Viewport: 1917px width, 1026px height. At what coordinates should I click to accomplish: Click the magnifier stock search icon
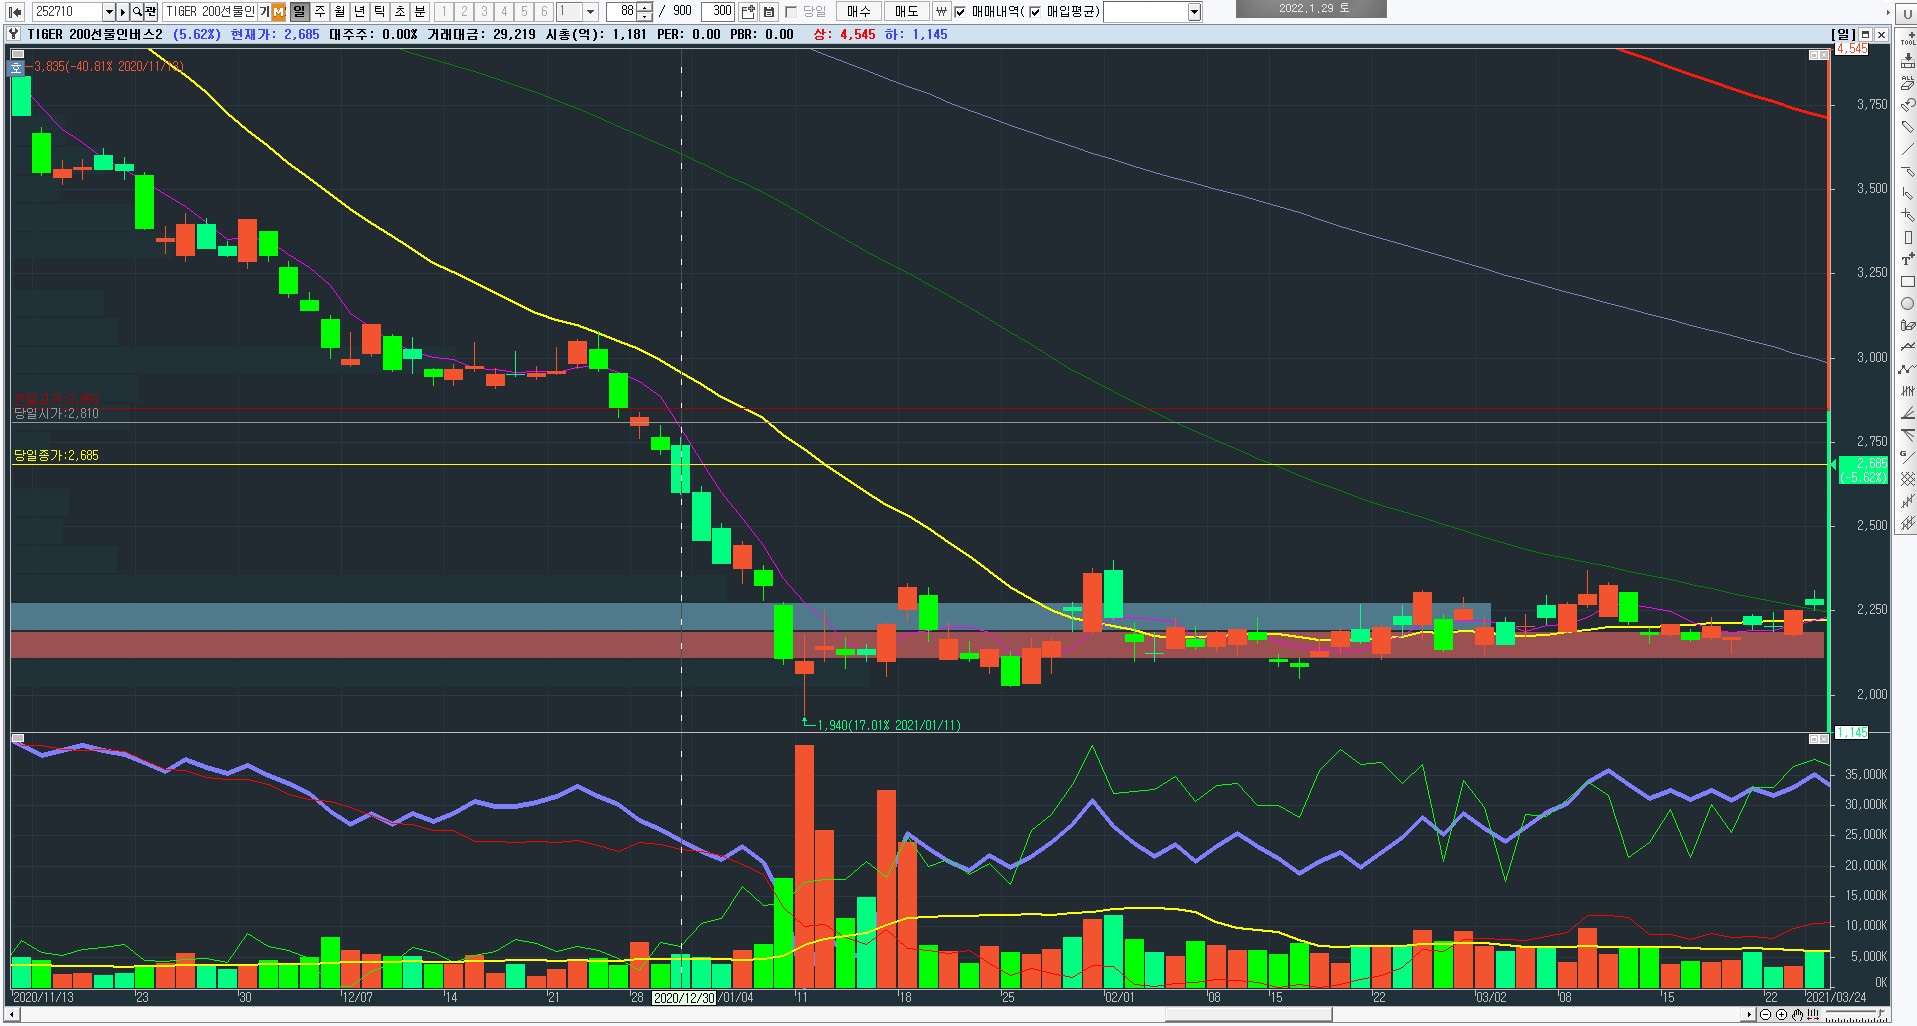pyautogui.click(x=137, y=11)
